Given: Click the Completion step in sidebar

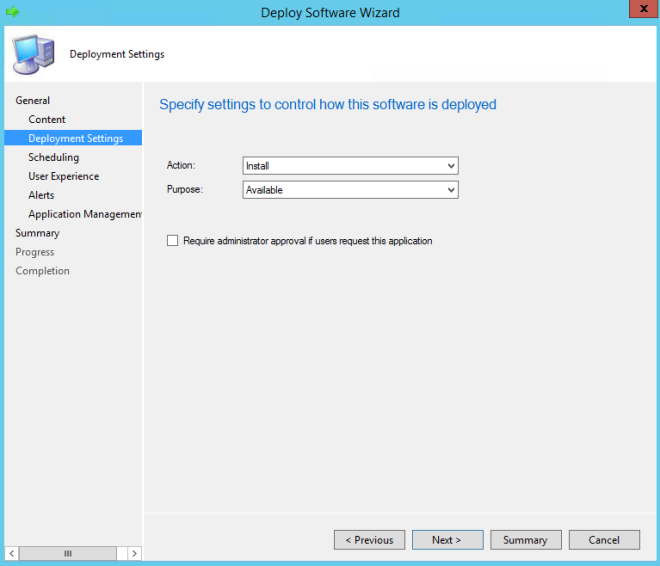Looking at the screenshot, I should tap(43, 271).
